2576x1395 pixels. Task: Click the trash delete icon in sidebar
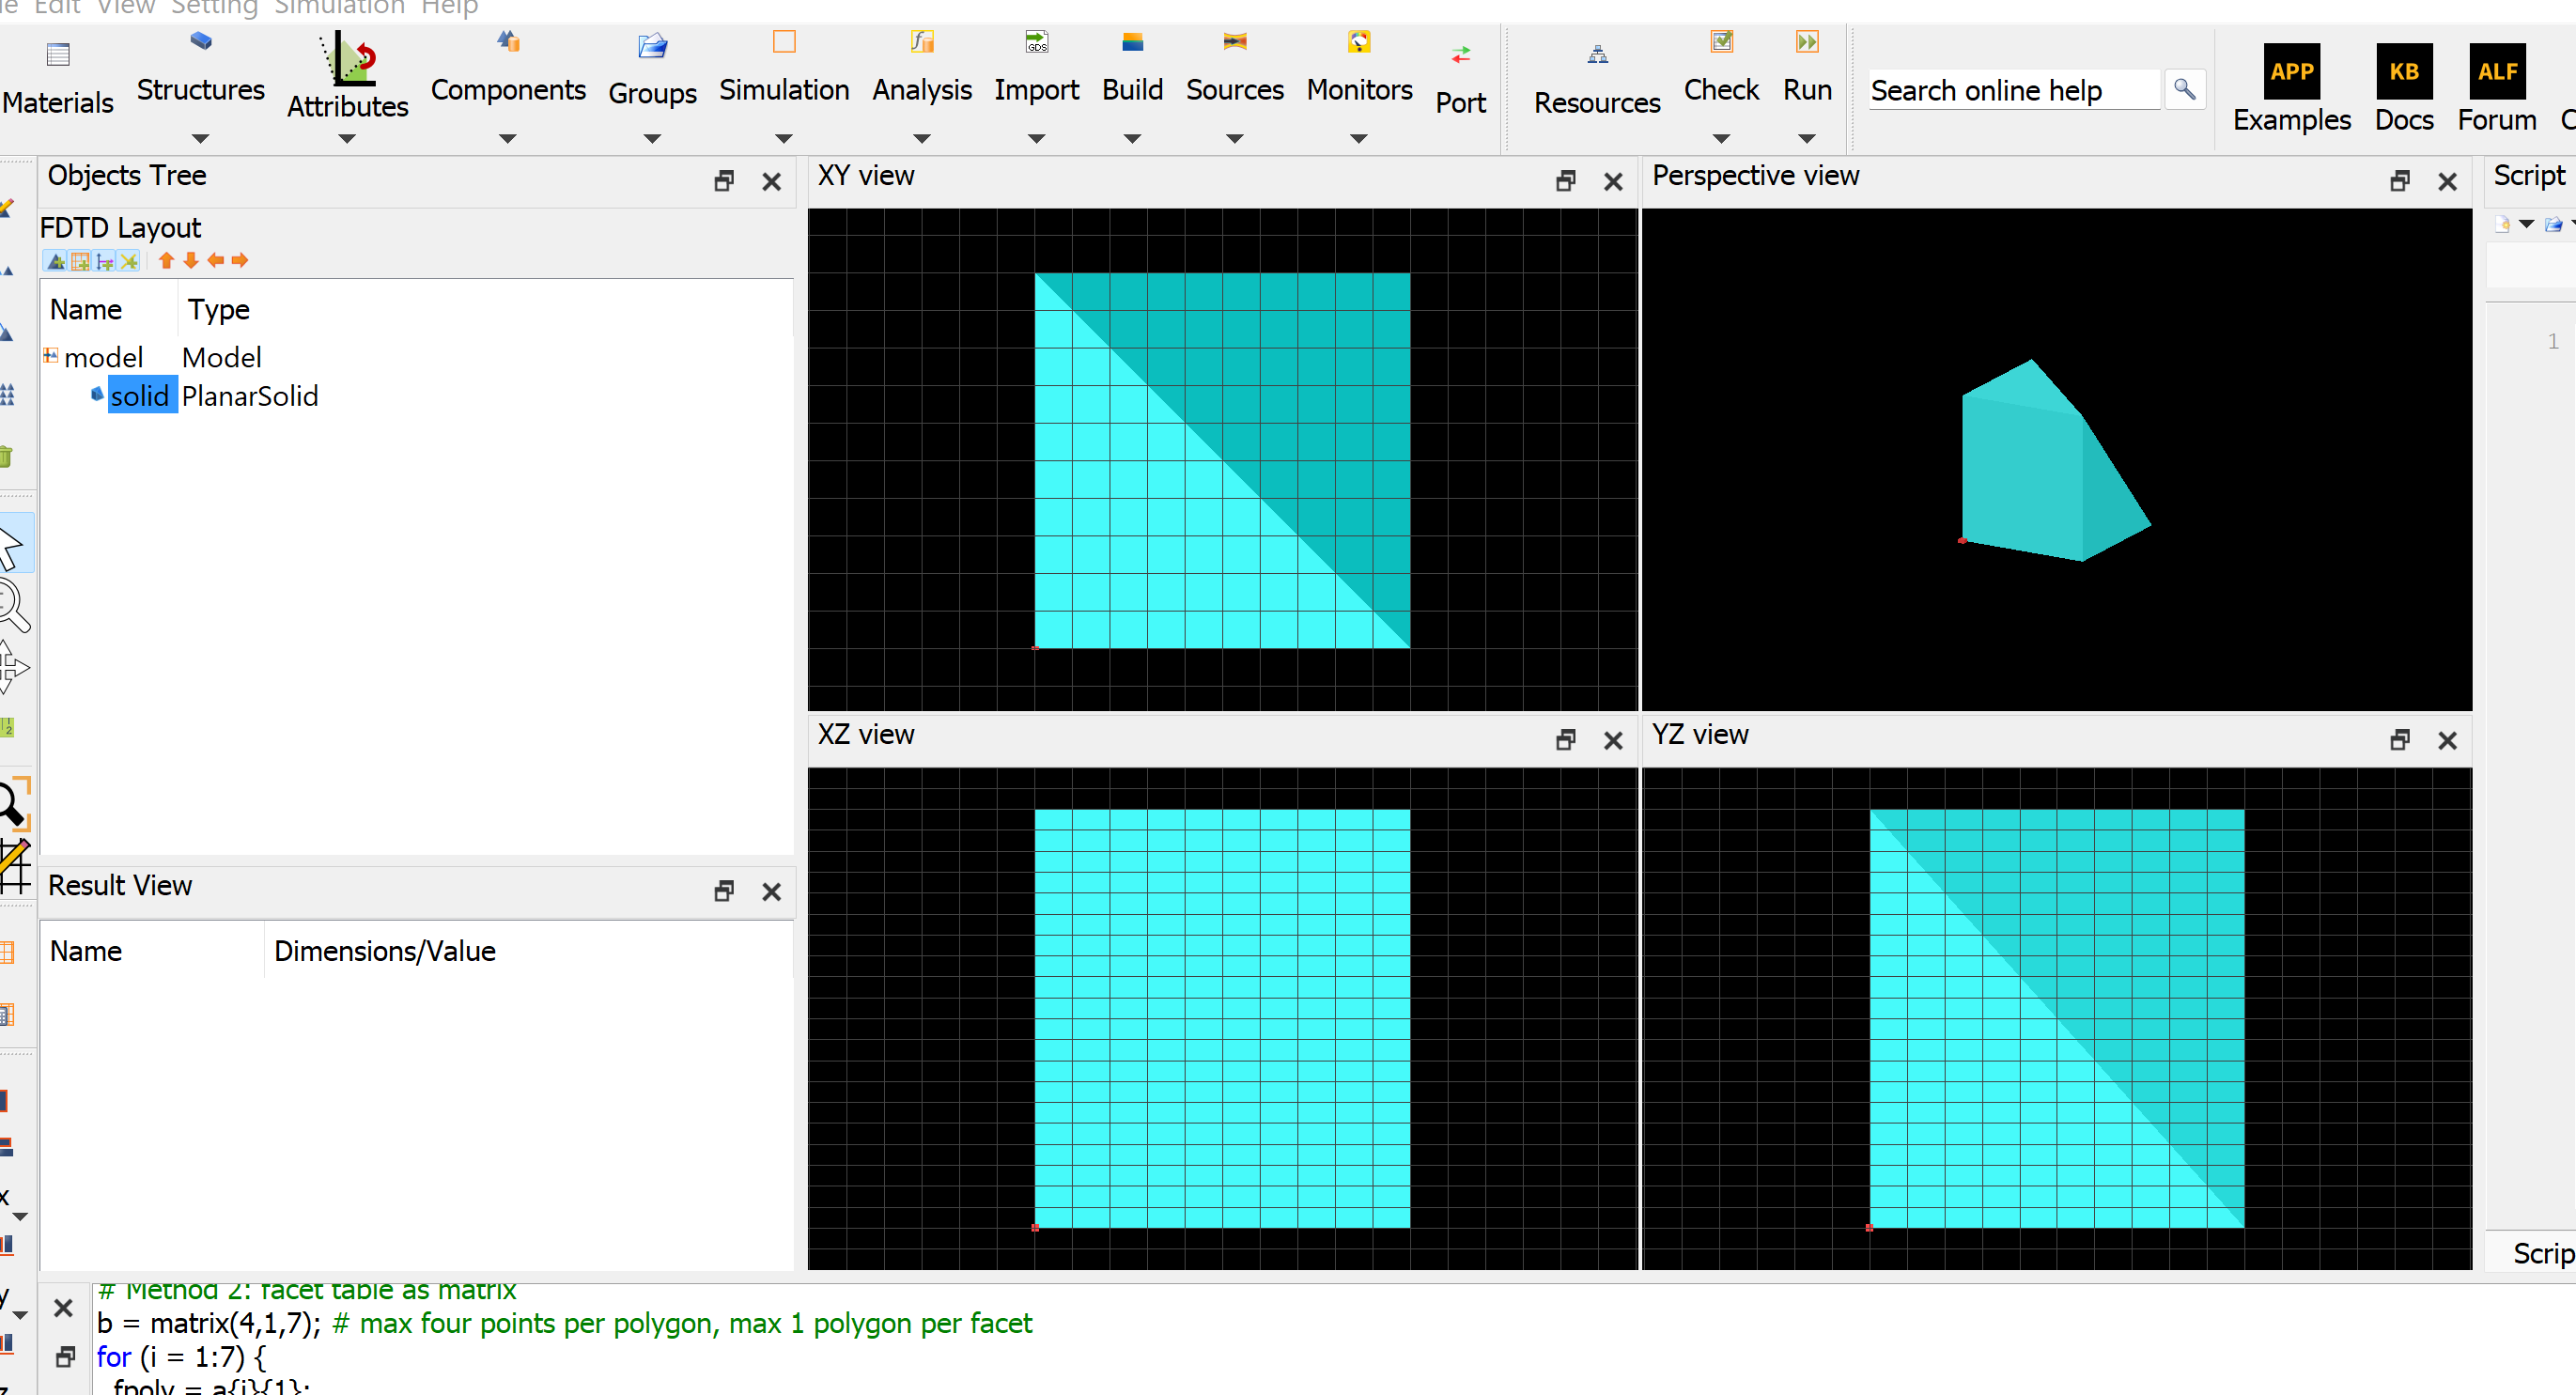pyautogui.click(x=6, y=456)
